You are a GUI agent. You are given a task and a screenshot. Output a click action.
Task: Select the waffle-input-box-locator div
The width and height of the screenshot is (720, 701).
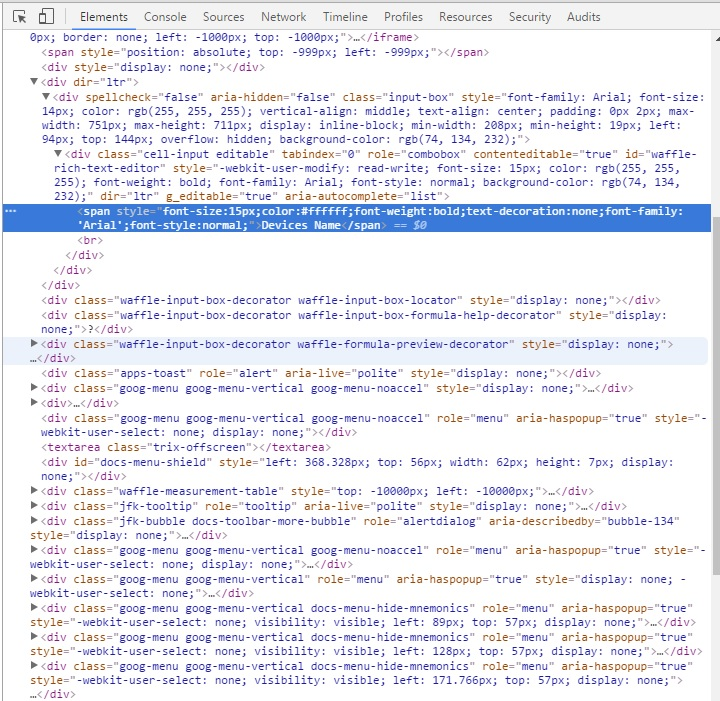351,300
